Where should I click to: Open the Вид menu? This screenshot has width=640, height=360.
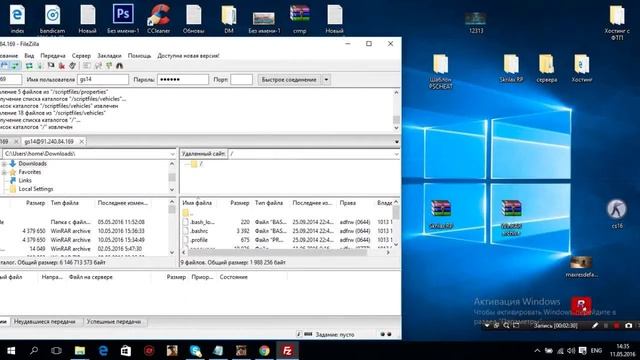(x=29, y=56)
